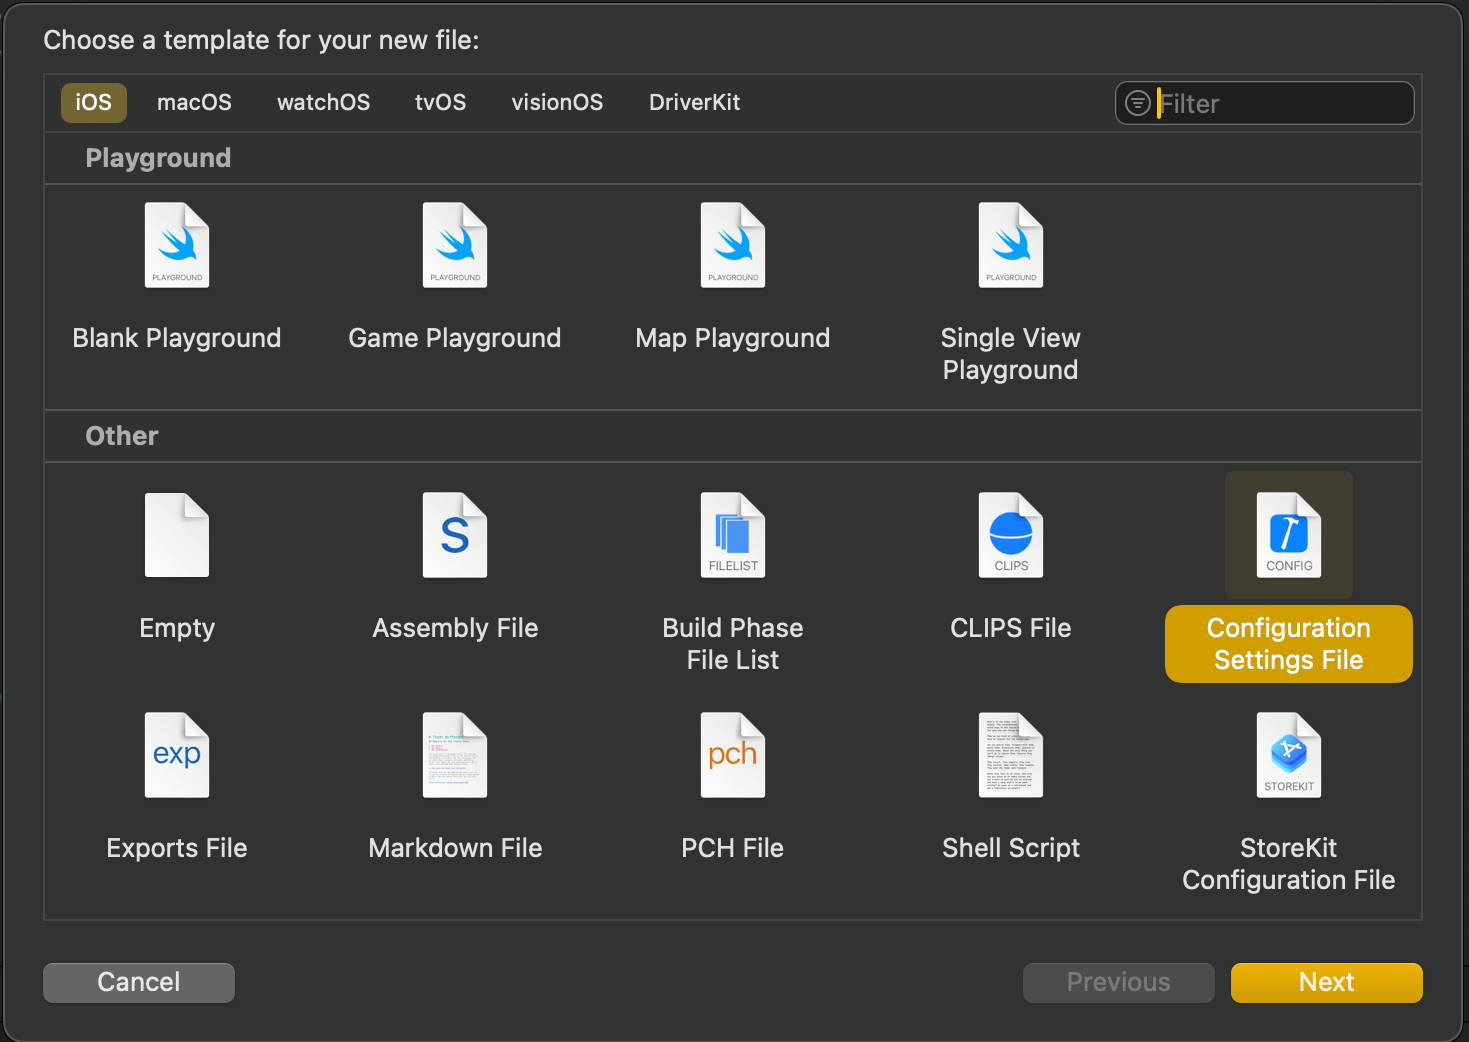The image size is (1469, 1042).
Task: Click the Previous button
Action: point(1118,982)
